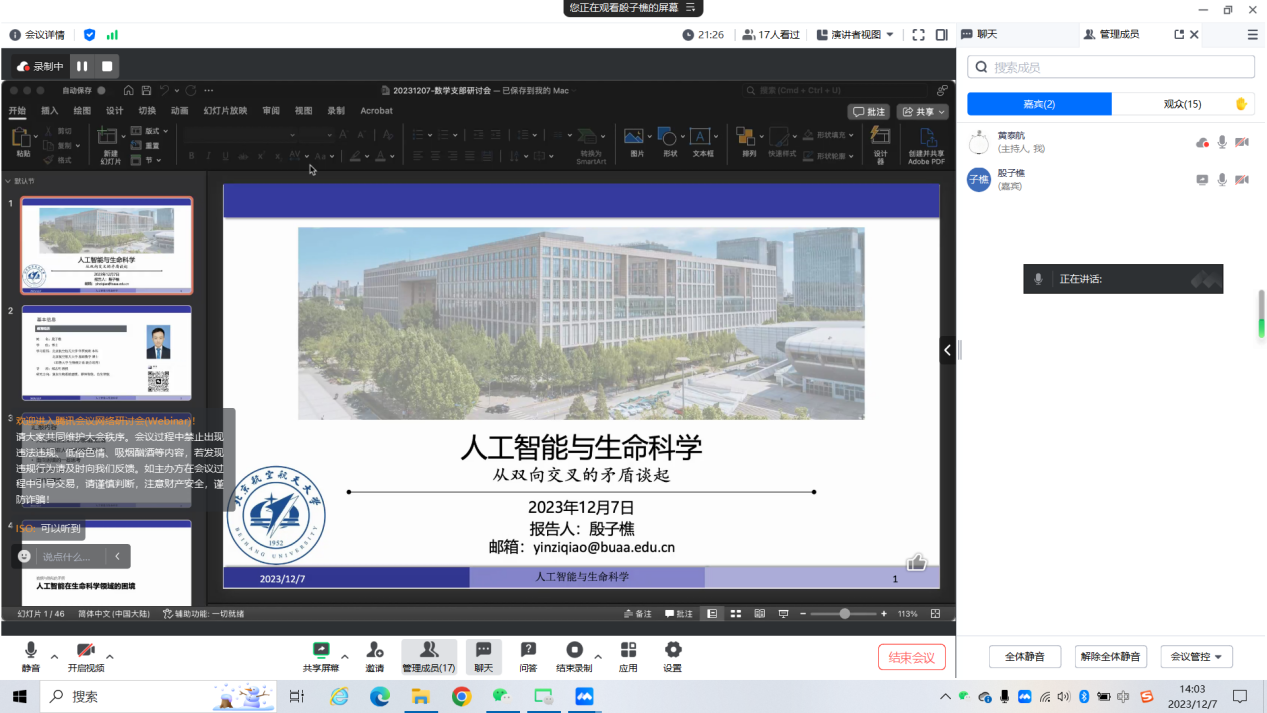Stop the recording with the square button
This screenshot has width=1267, height=713.
coord(107,67)
